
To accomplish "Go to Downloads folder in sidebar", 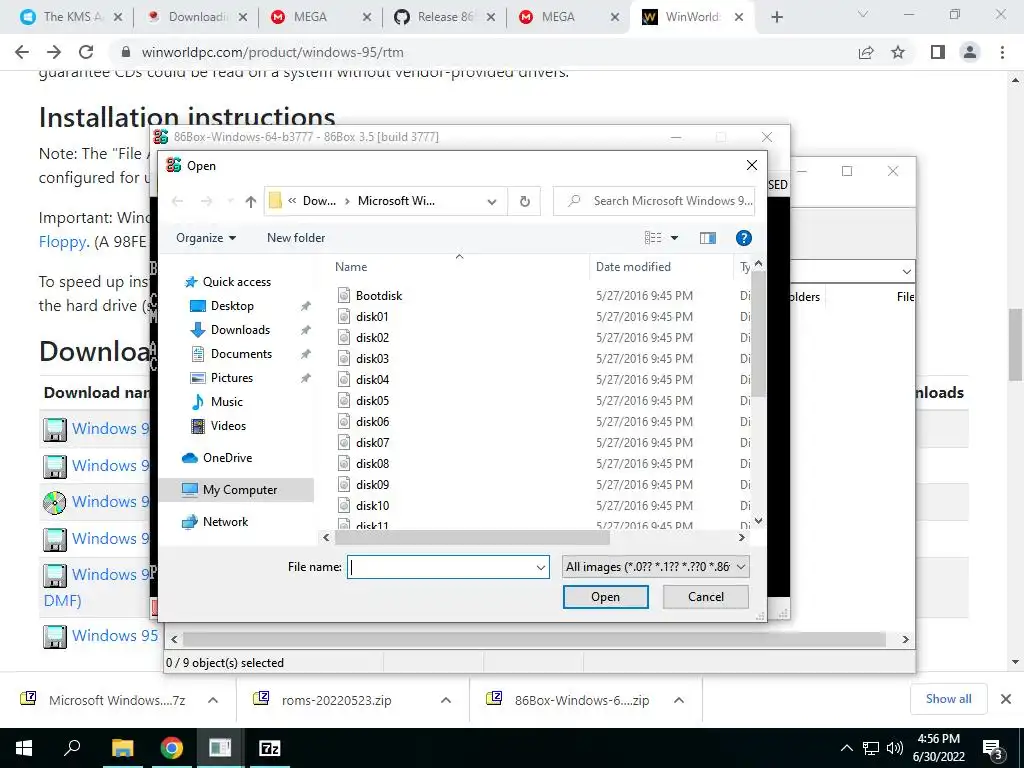I will pos(240,330).
